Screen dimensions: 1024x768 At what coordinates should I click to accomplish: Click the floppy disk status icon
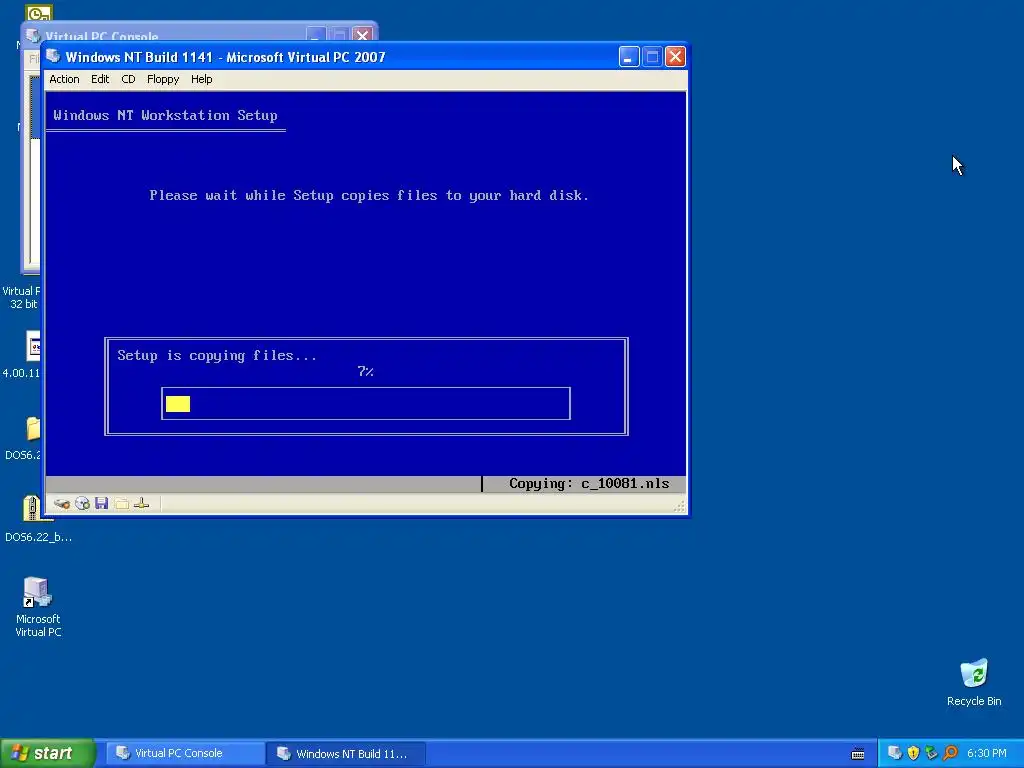pos(101,504)
